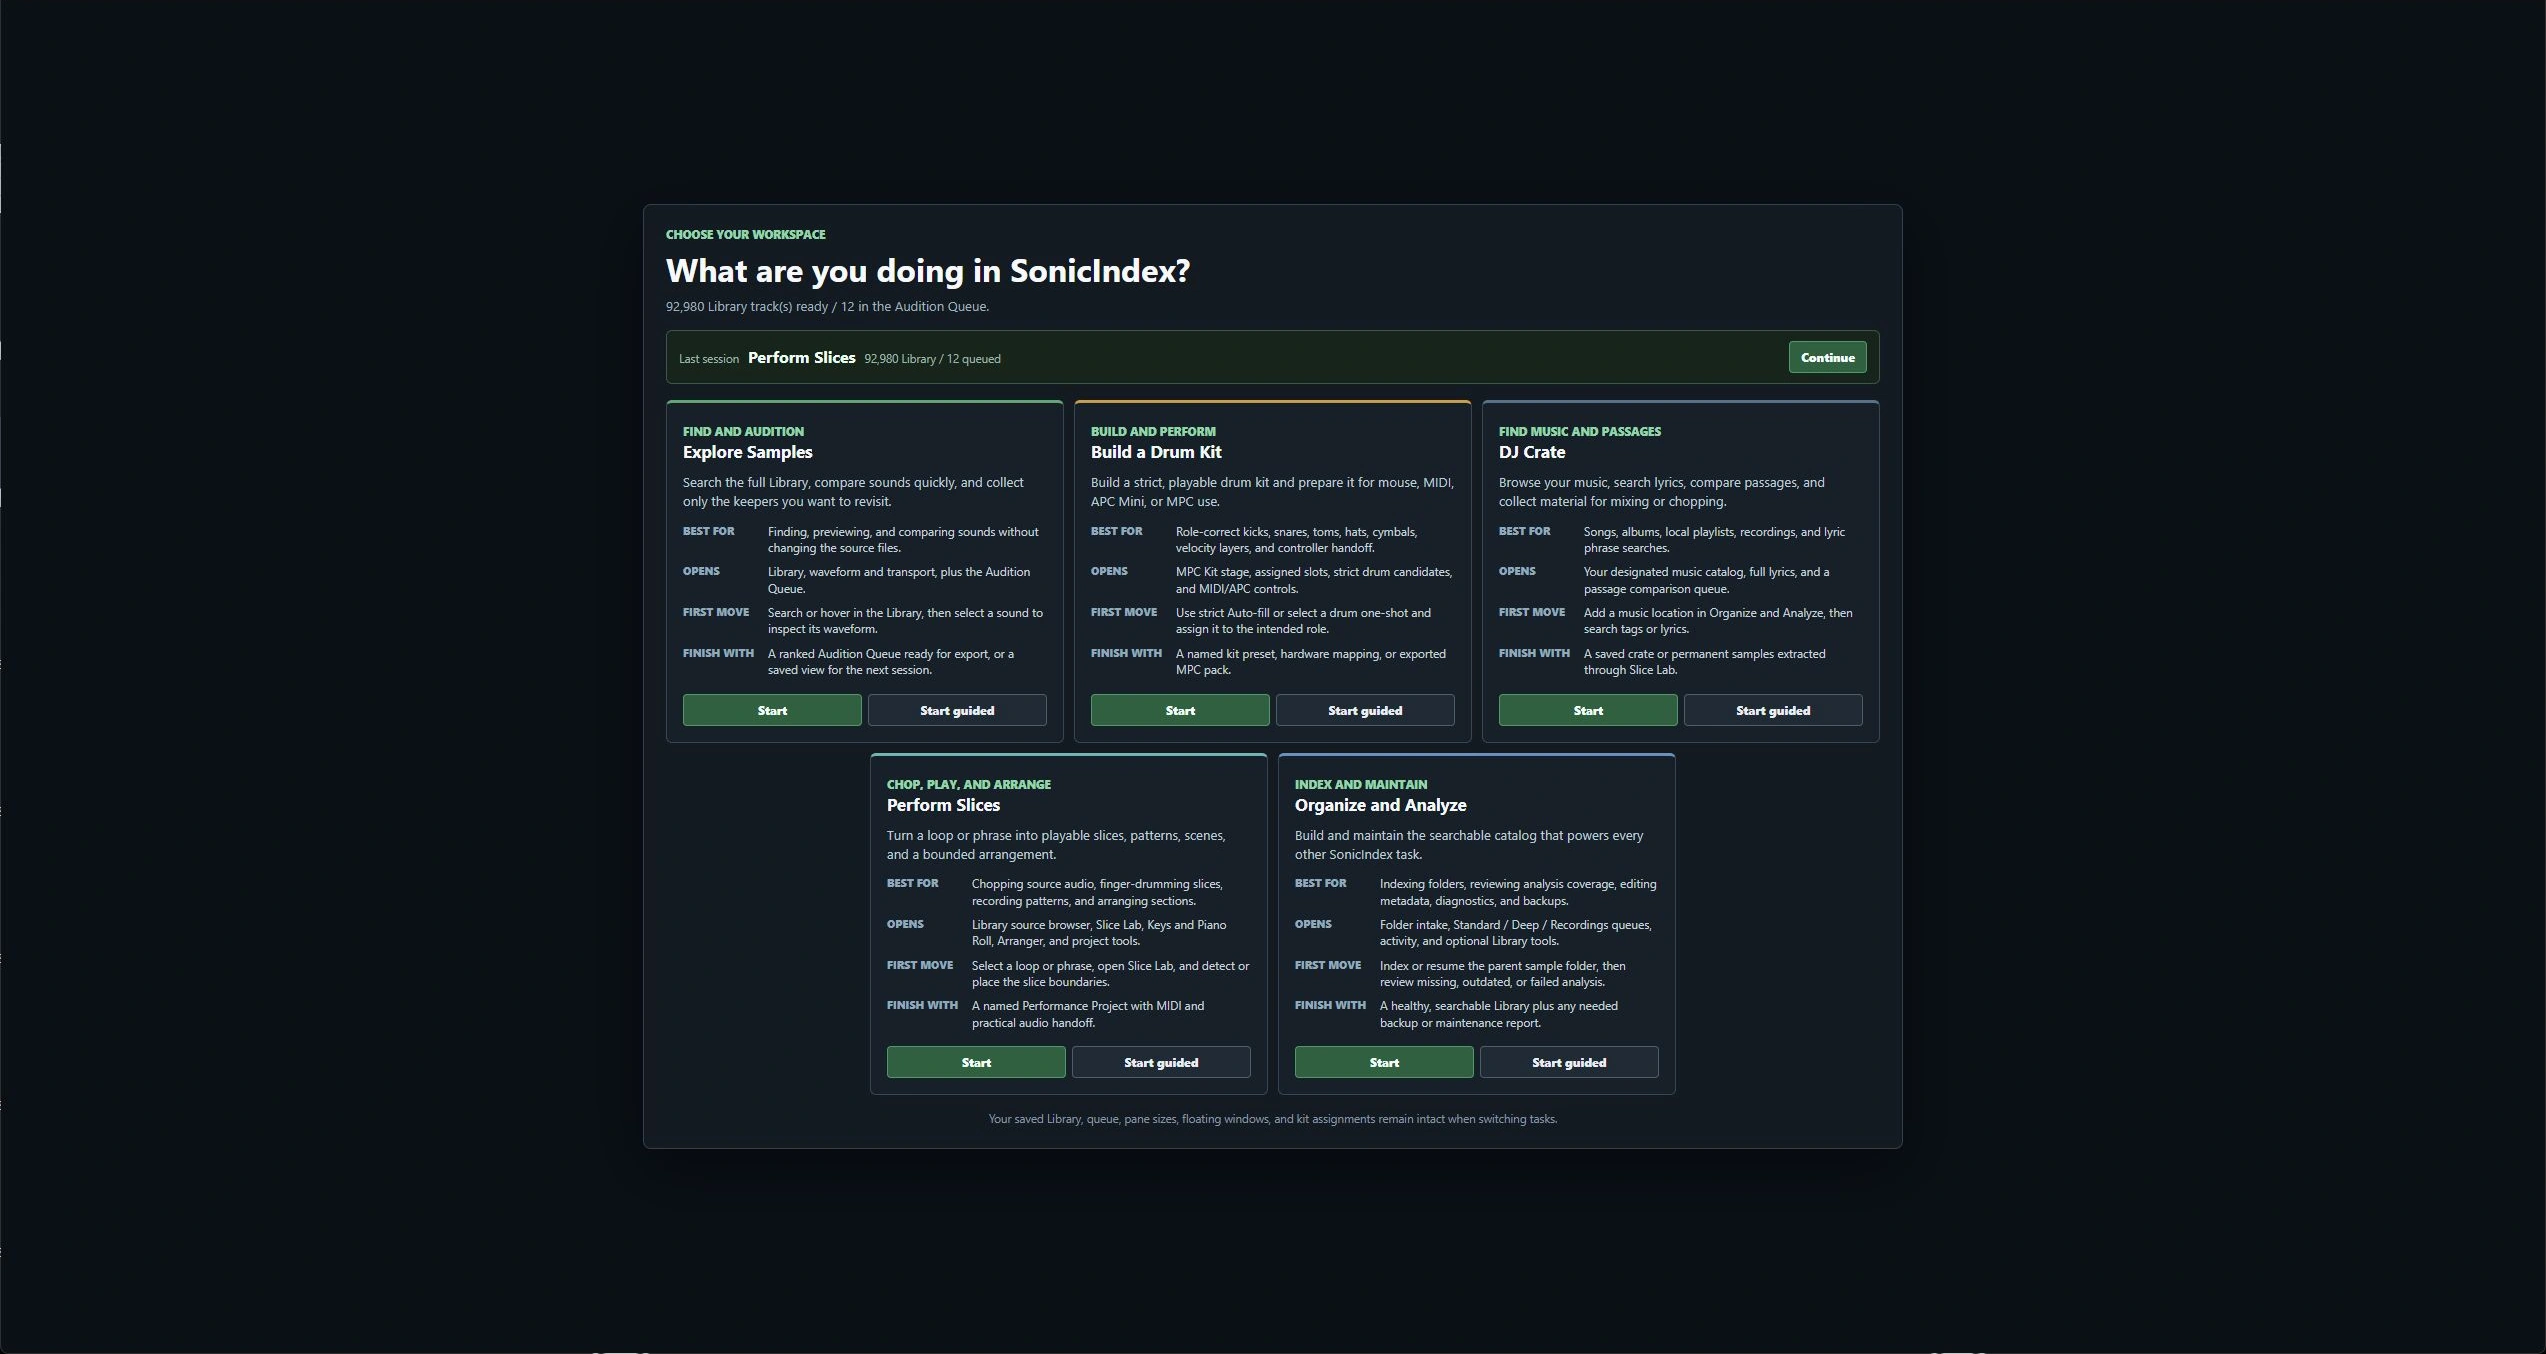Start guided mode for DJ Crate
2546x1354 pixels.
[x=1773, y=710]
